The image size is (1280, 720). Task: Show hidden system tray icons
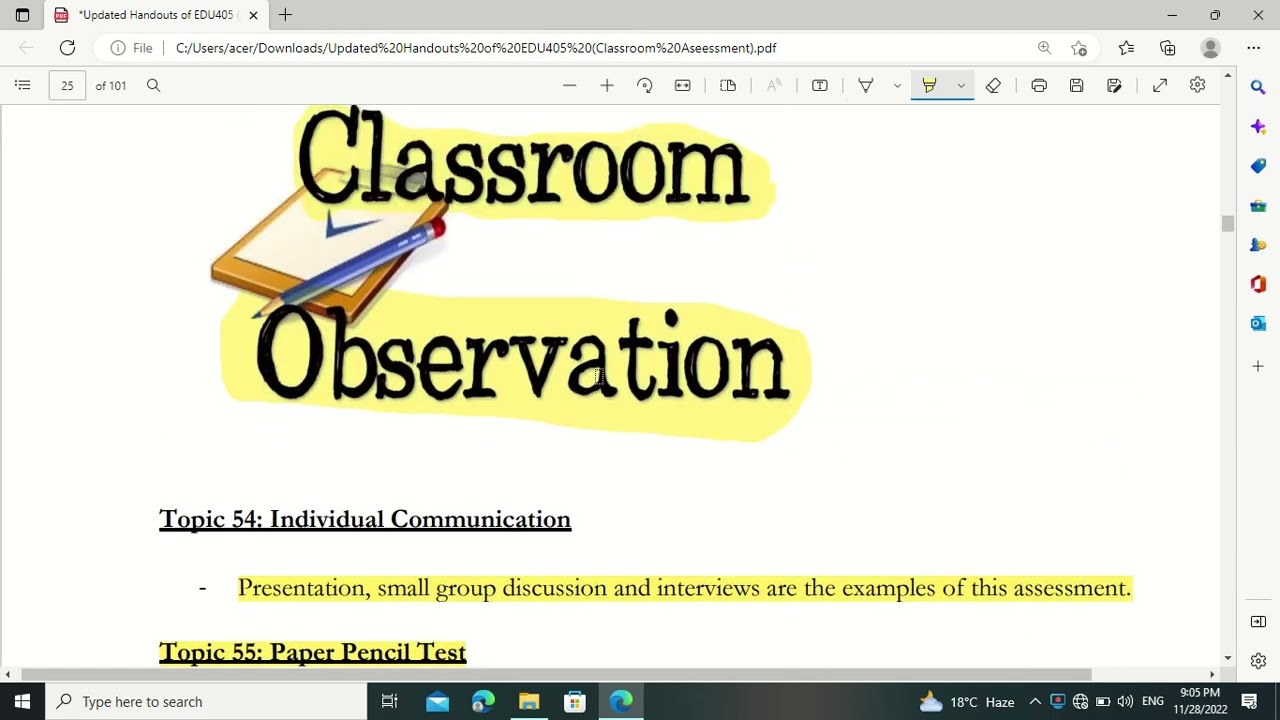point(1035,702)
